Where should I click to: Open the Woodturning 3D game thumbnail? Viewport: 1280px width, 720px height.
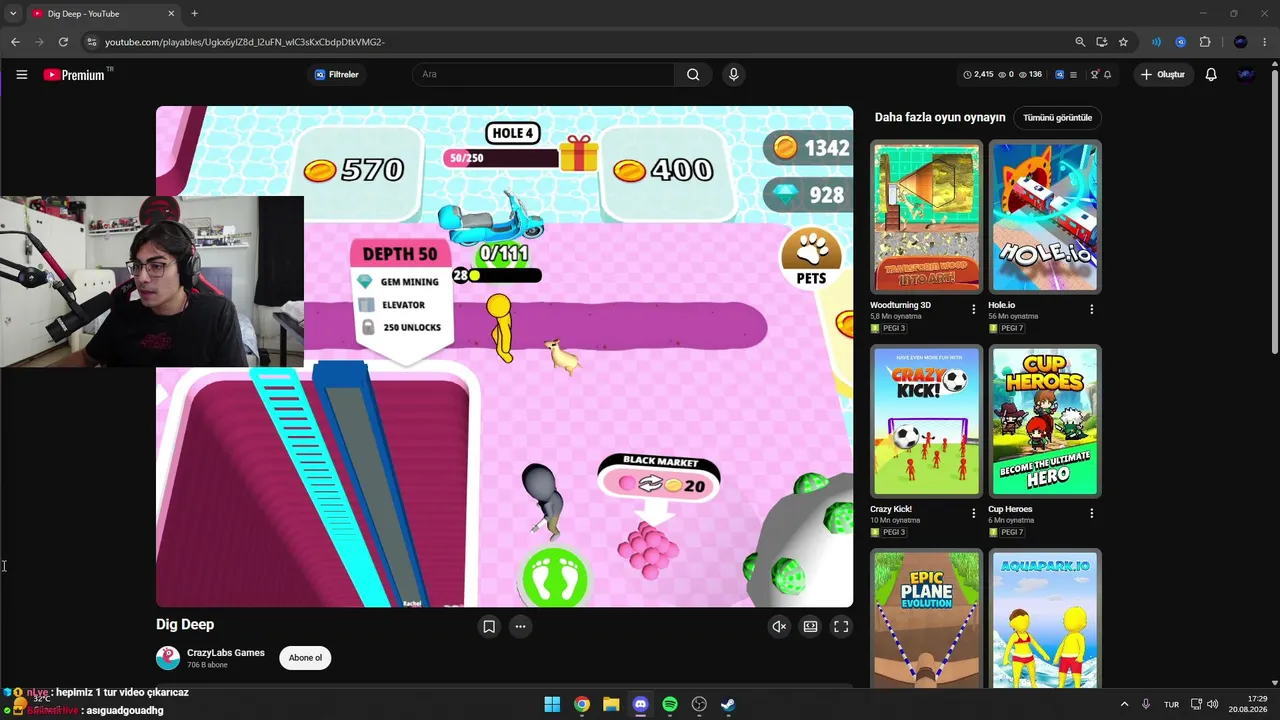coord(926,217)
